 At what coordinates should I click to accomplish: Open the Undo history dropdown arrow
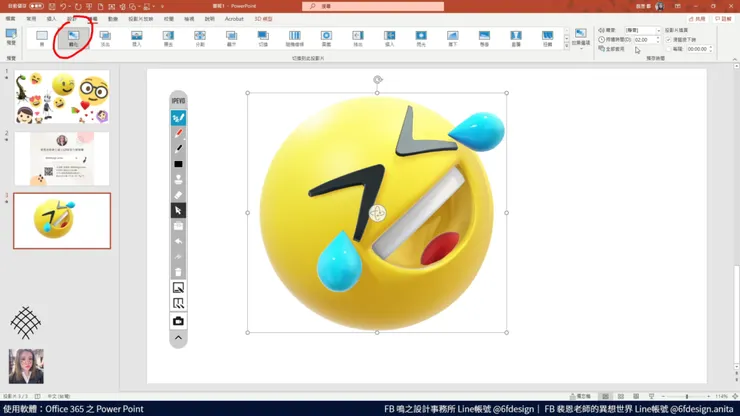[x=70, y=7]
